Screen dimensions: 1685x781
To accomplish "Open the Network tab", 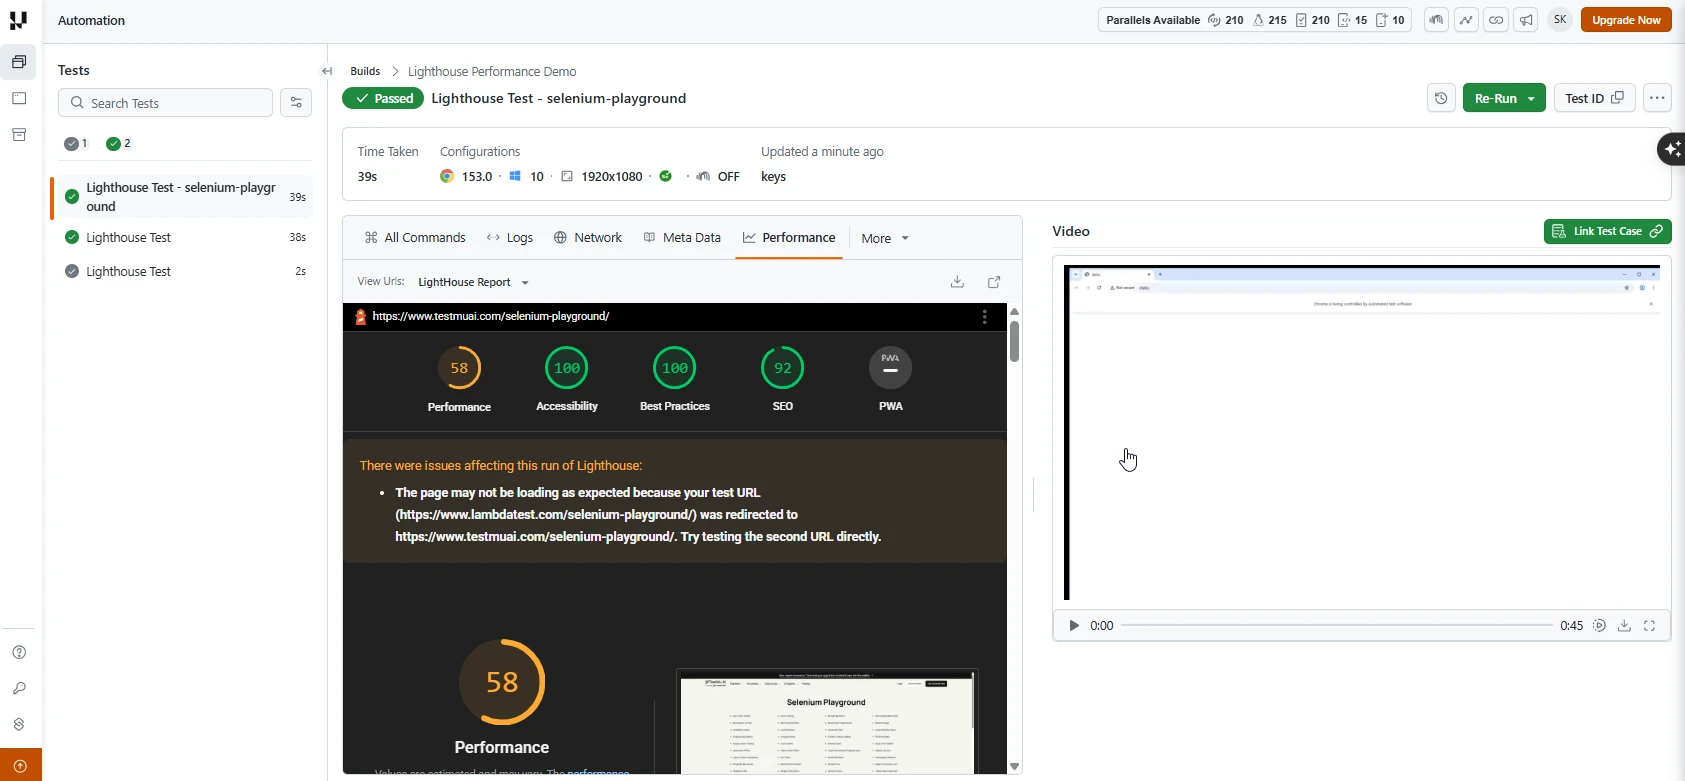I will click(x=588, y=237).
